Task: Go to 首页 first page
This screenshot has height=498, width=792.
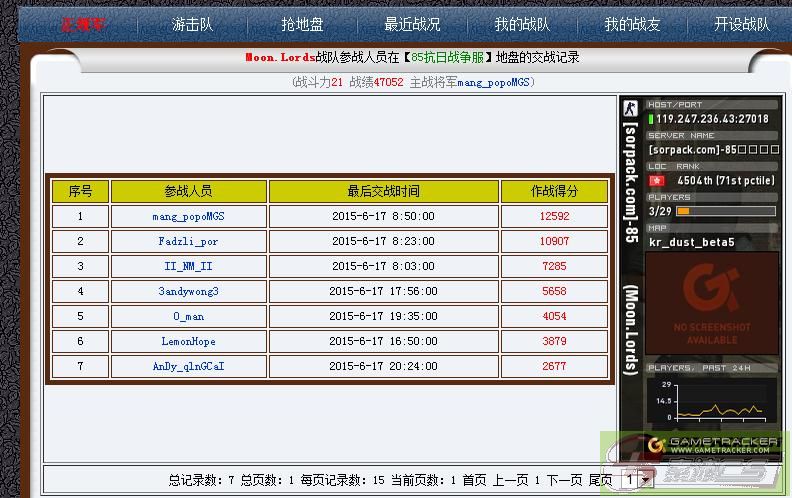Action: (475, 480)
